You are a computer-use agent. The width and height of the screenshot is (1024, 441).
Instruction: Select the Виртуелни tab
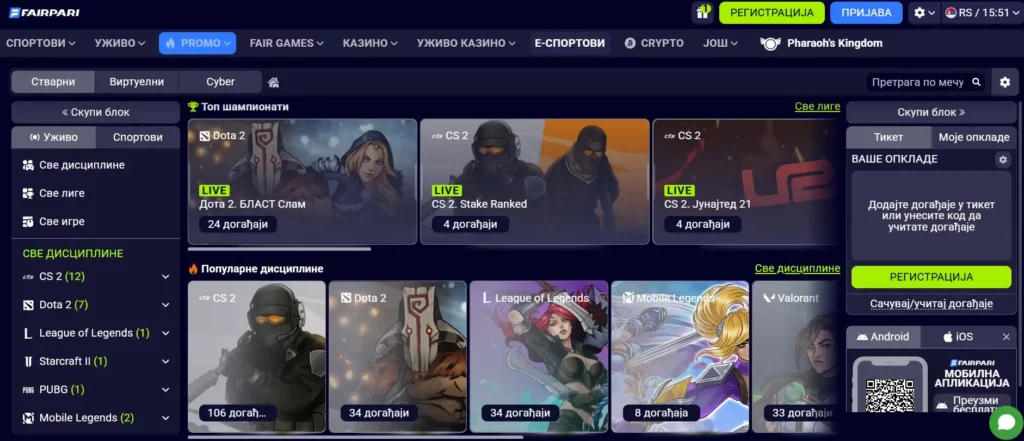136,82
